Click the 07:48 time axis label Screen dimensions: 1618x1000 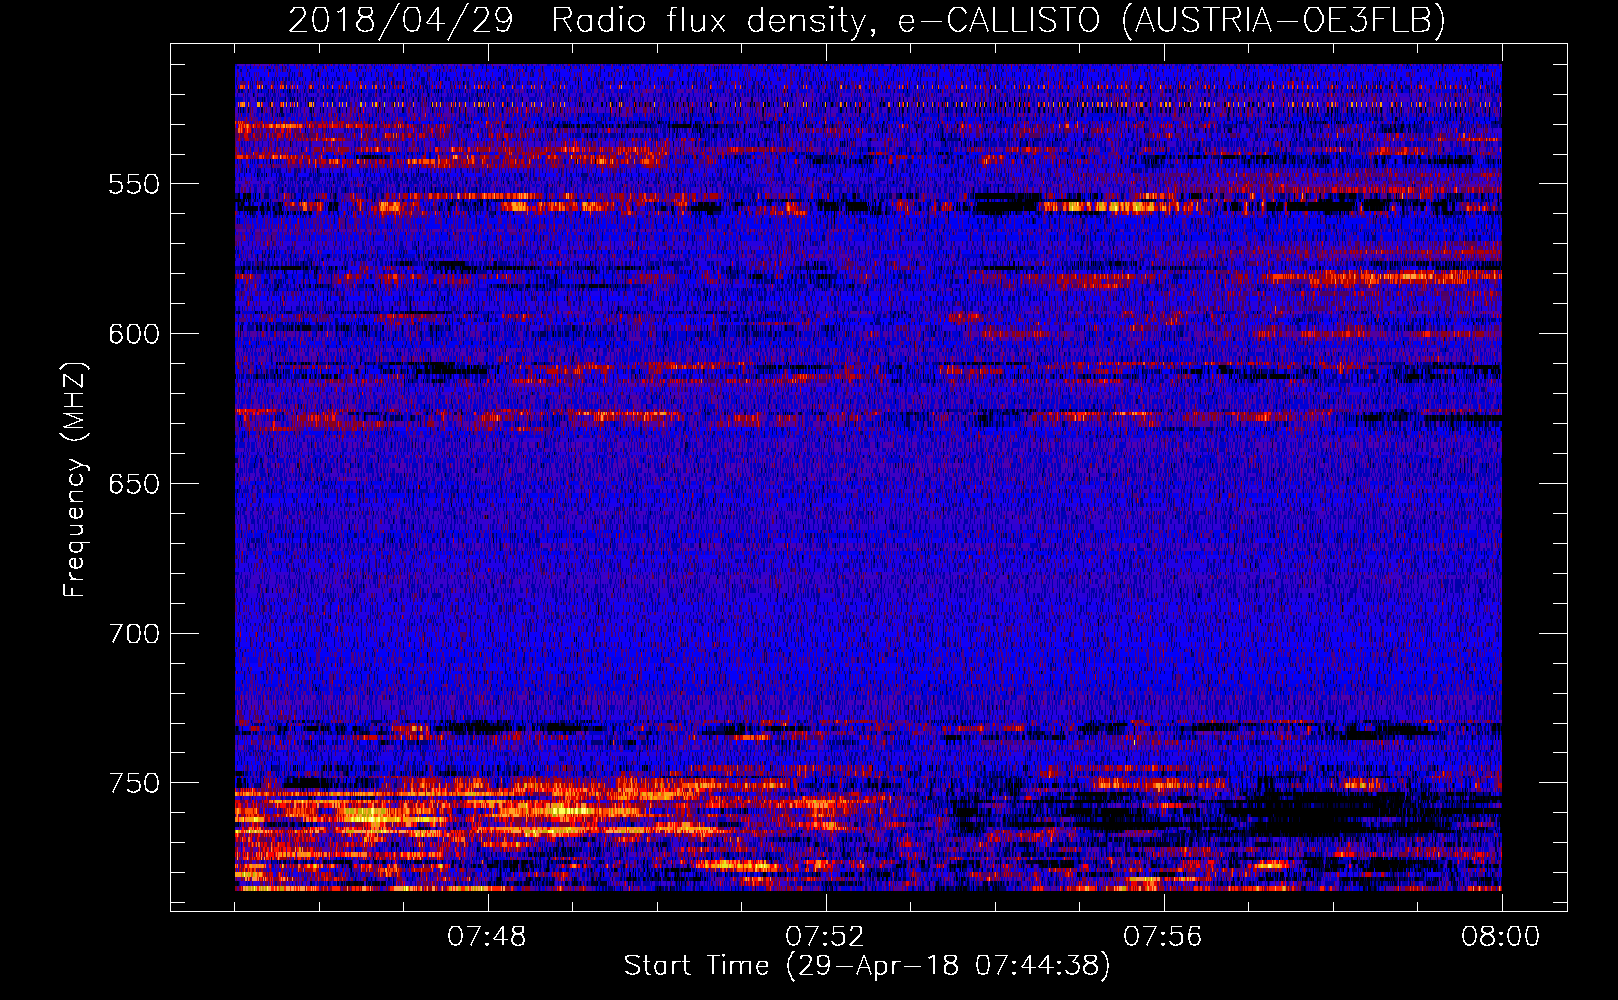(487, 937)
